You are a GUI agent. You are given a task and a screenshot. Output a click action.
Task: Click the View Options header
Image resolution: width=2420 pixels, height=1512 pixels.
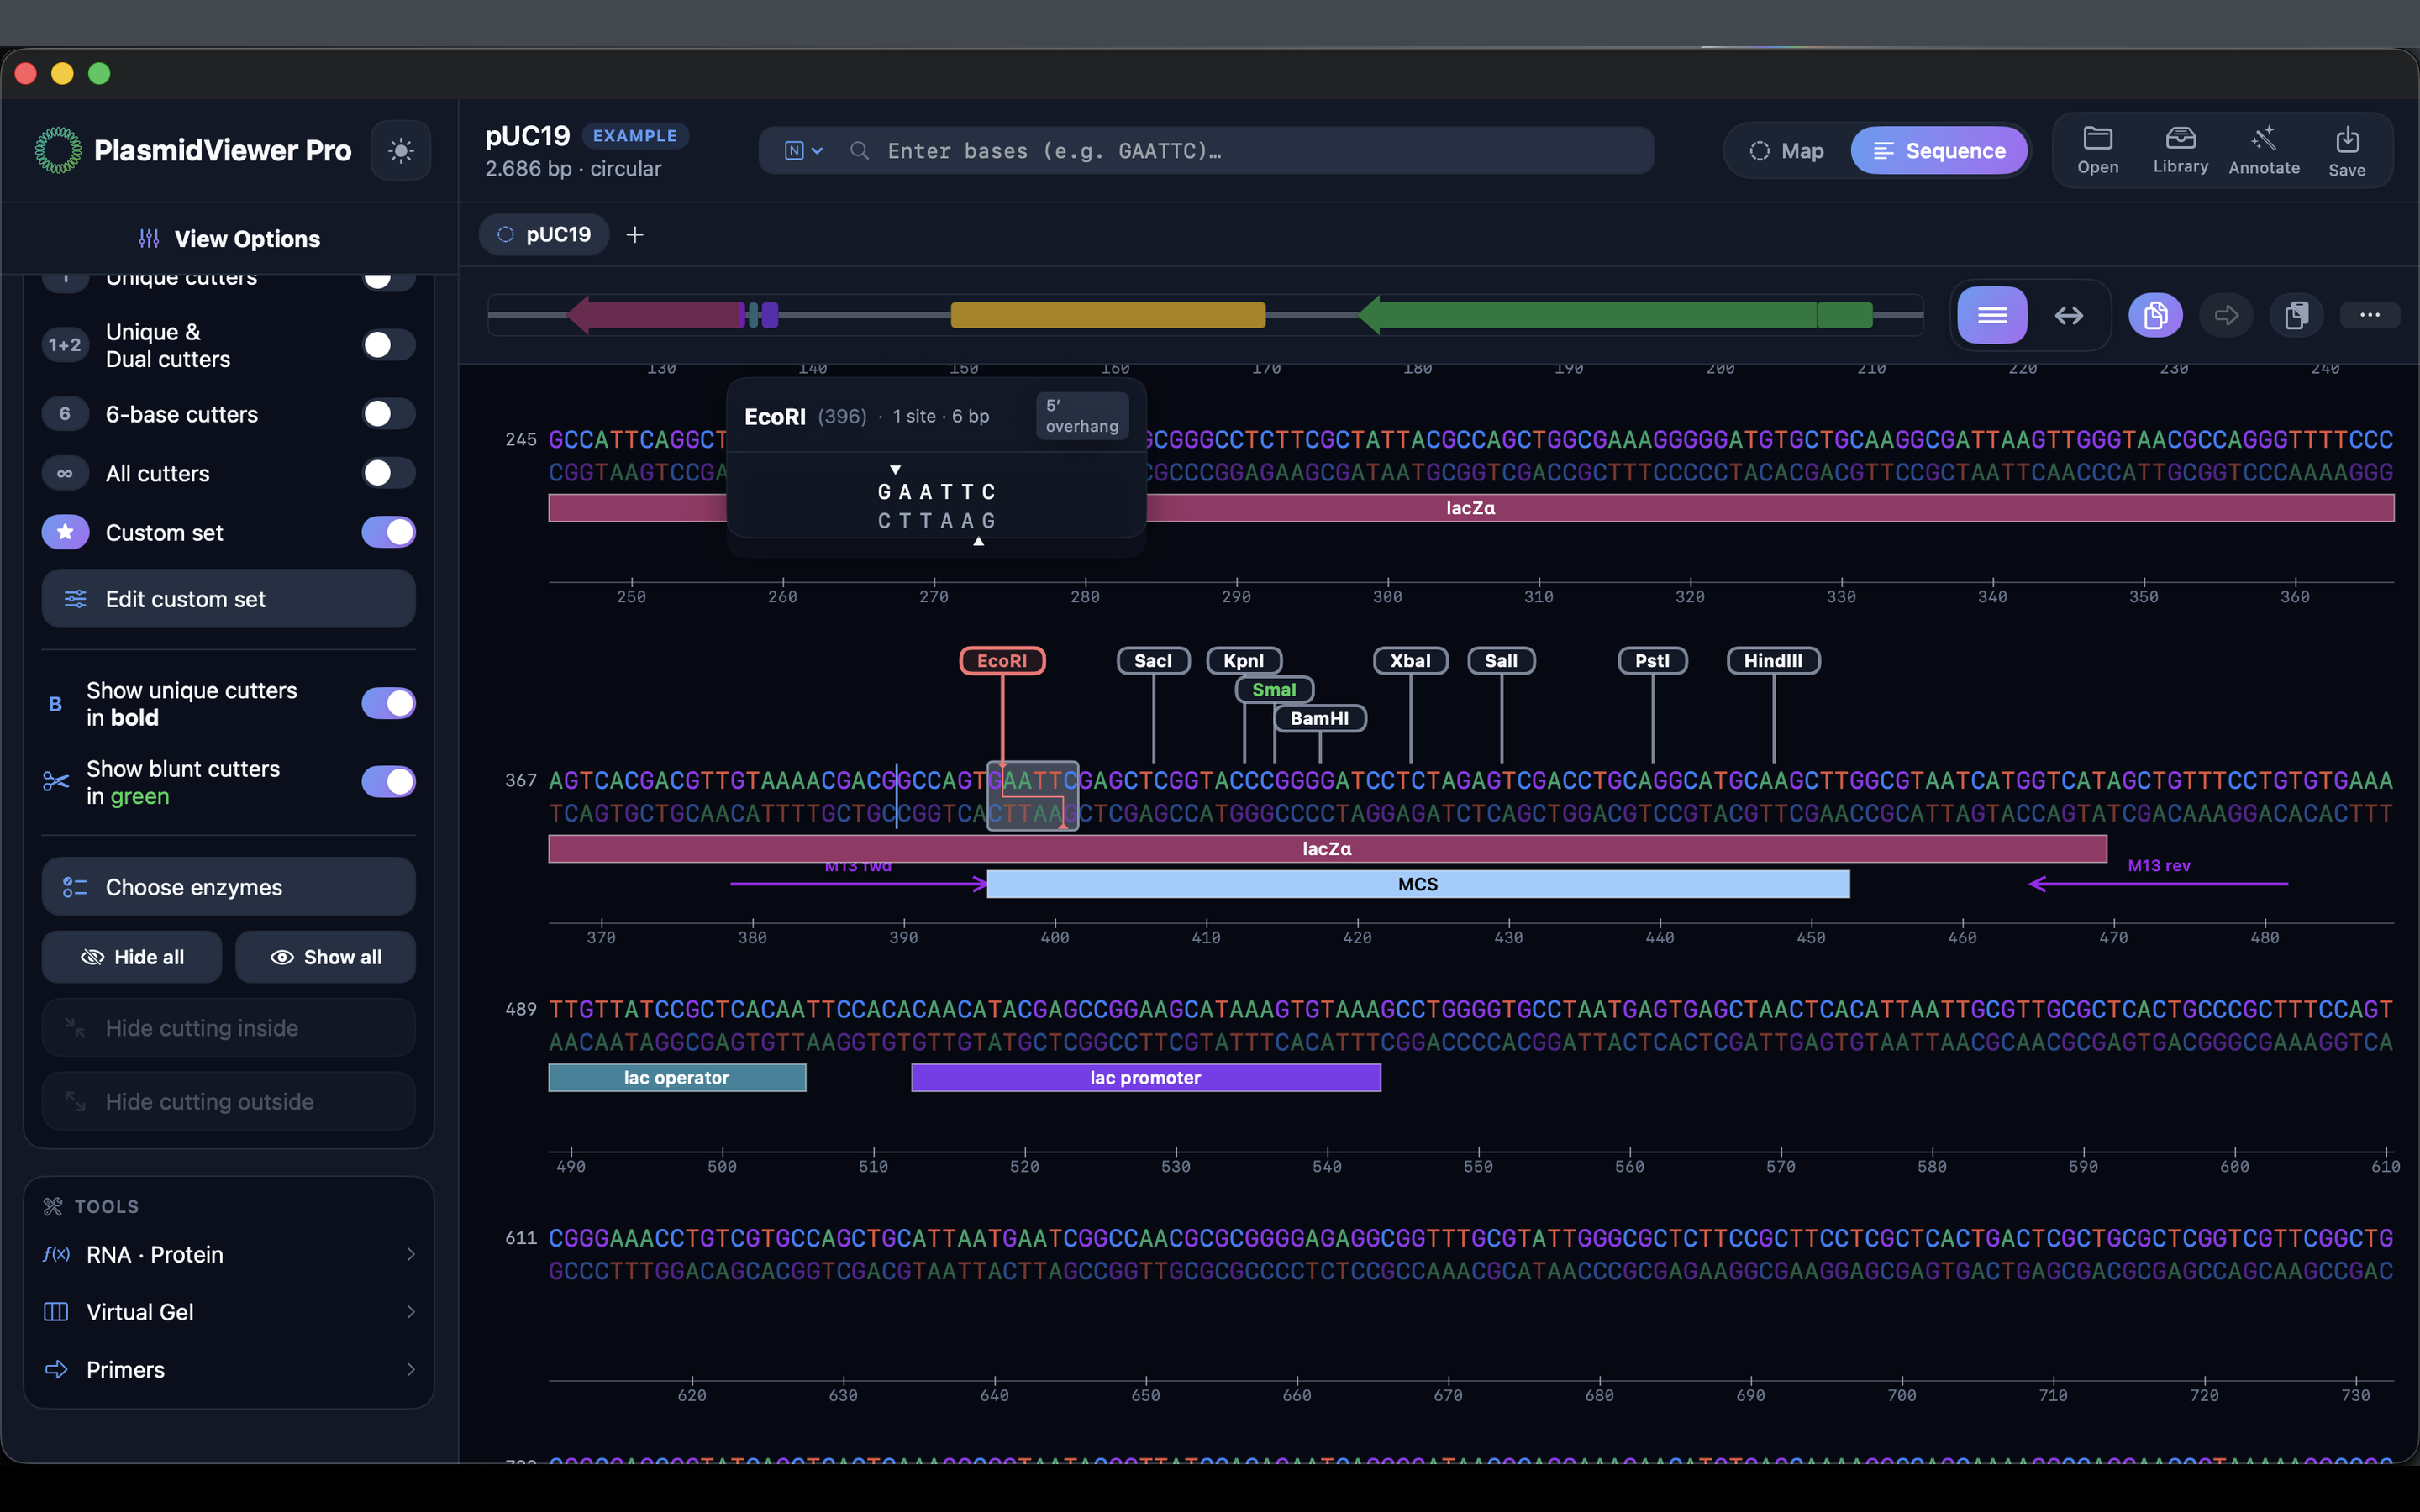click(x=229, y=239)
